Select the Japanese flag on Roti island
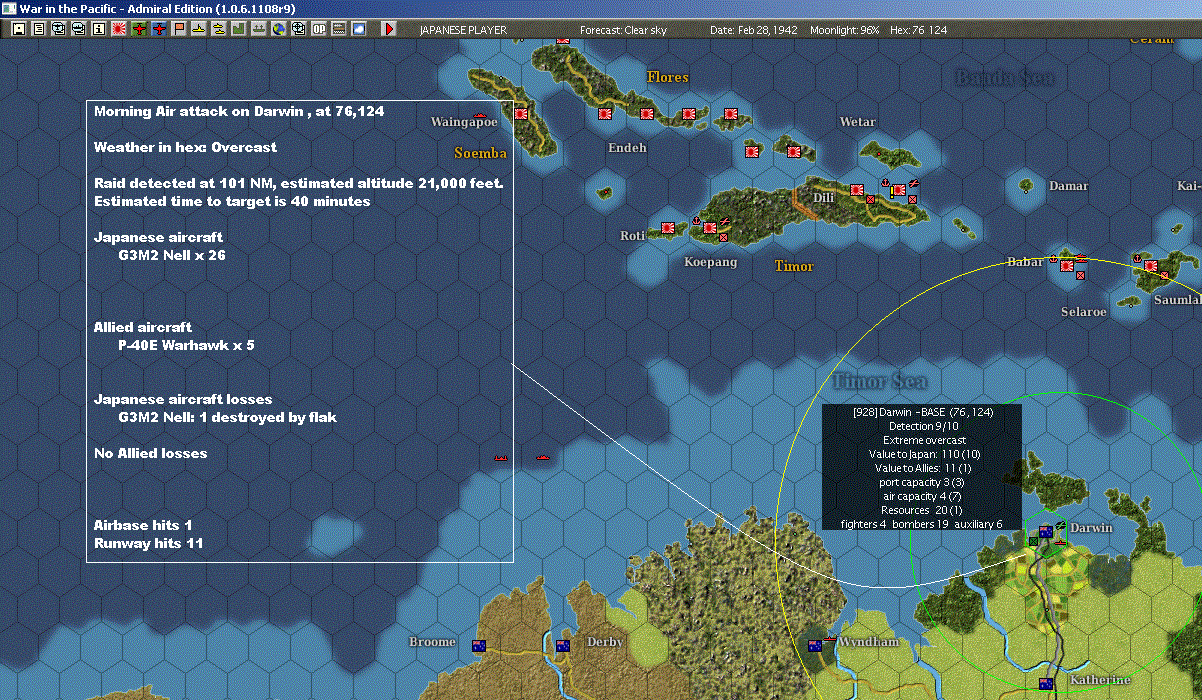 click(x=668, y=228)
